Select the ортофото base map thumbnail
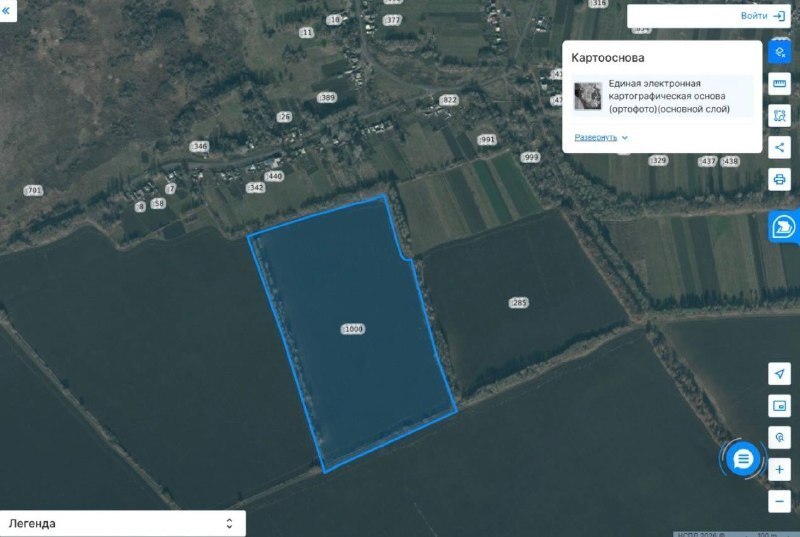 point(588,96)
